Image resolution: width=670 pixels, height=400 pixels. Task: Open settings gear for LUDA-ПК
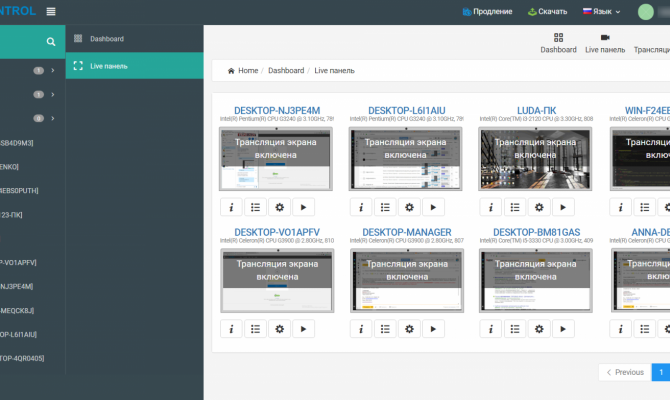(x=539, y=207)
